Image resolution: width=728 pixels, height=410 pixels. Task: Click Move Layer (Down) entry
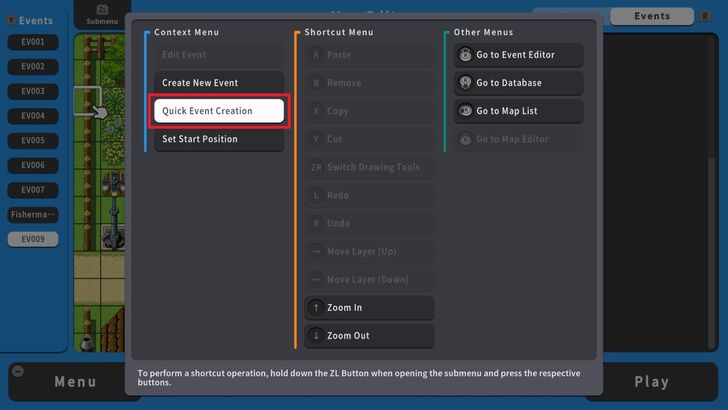pos(369,280)
